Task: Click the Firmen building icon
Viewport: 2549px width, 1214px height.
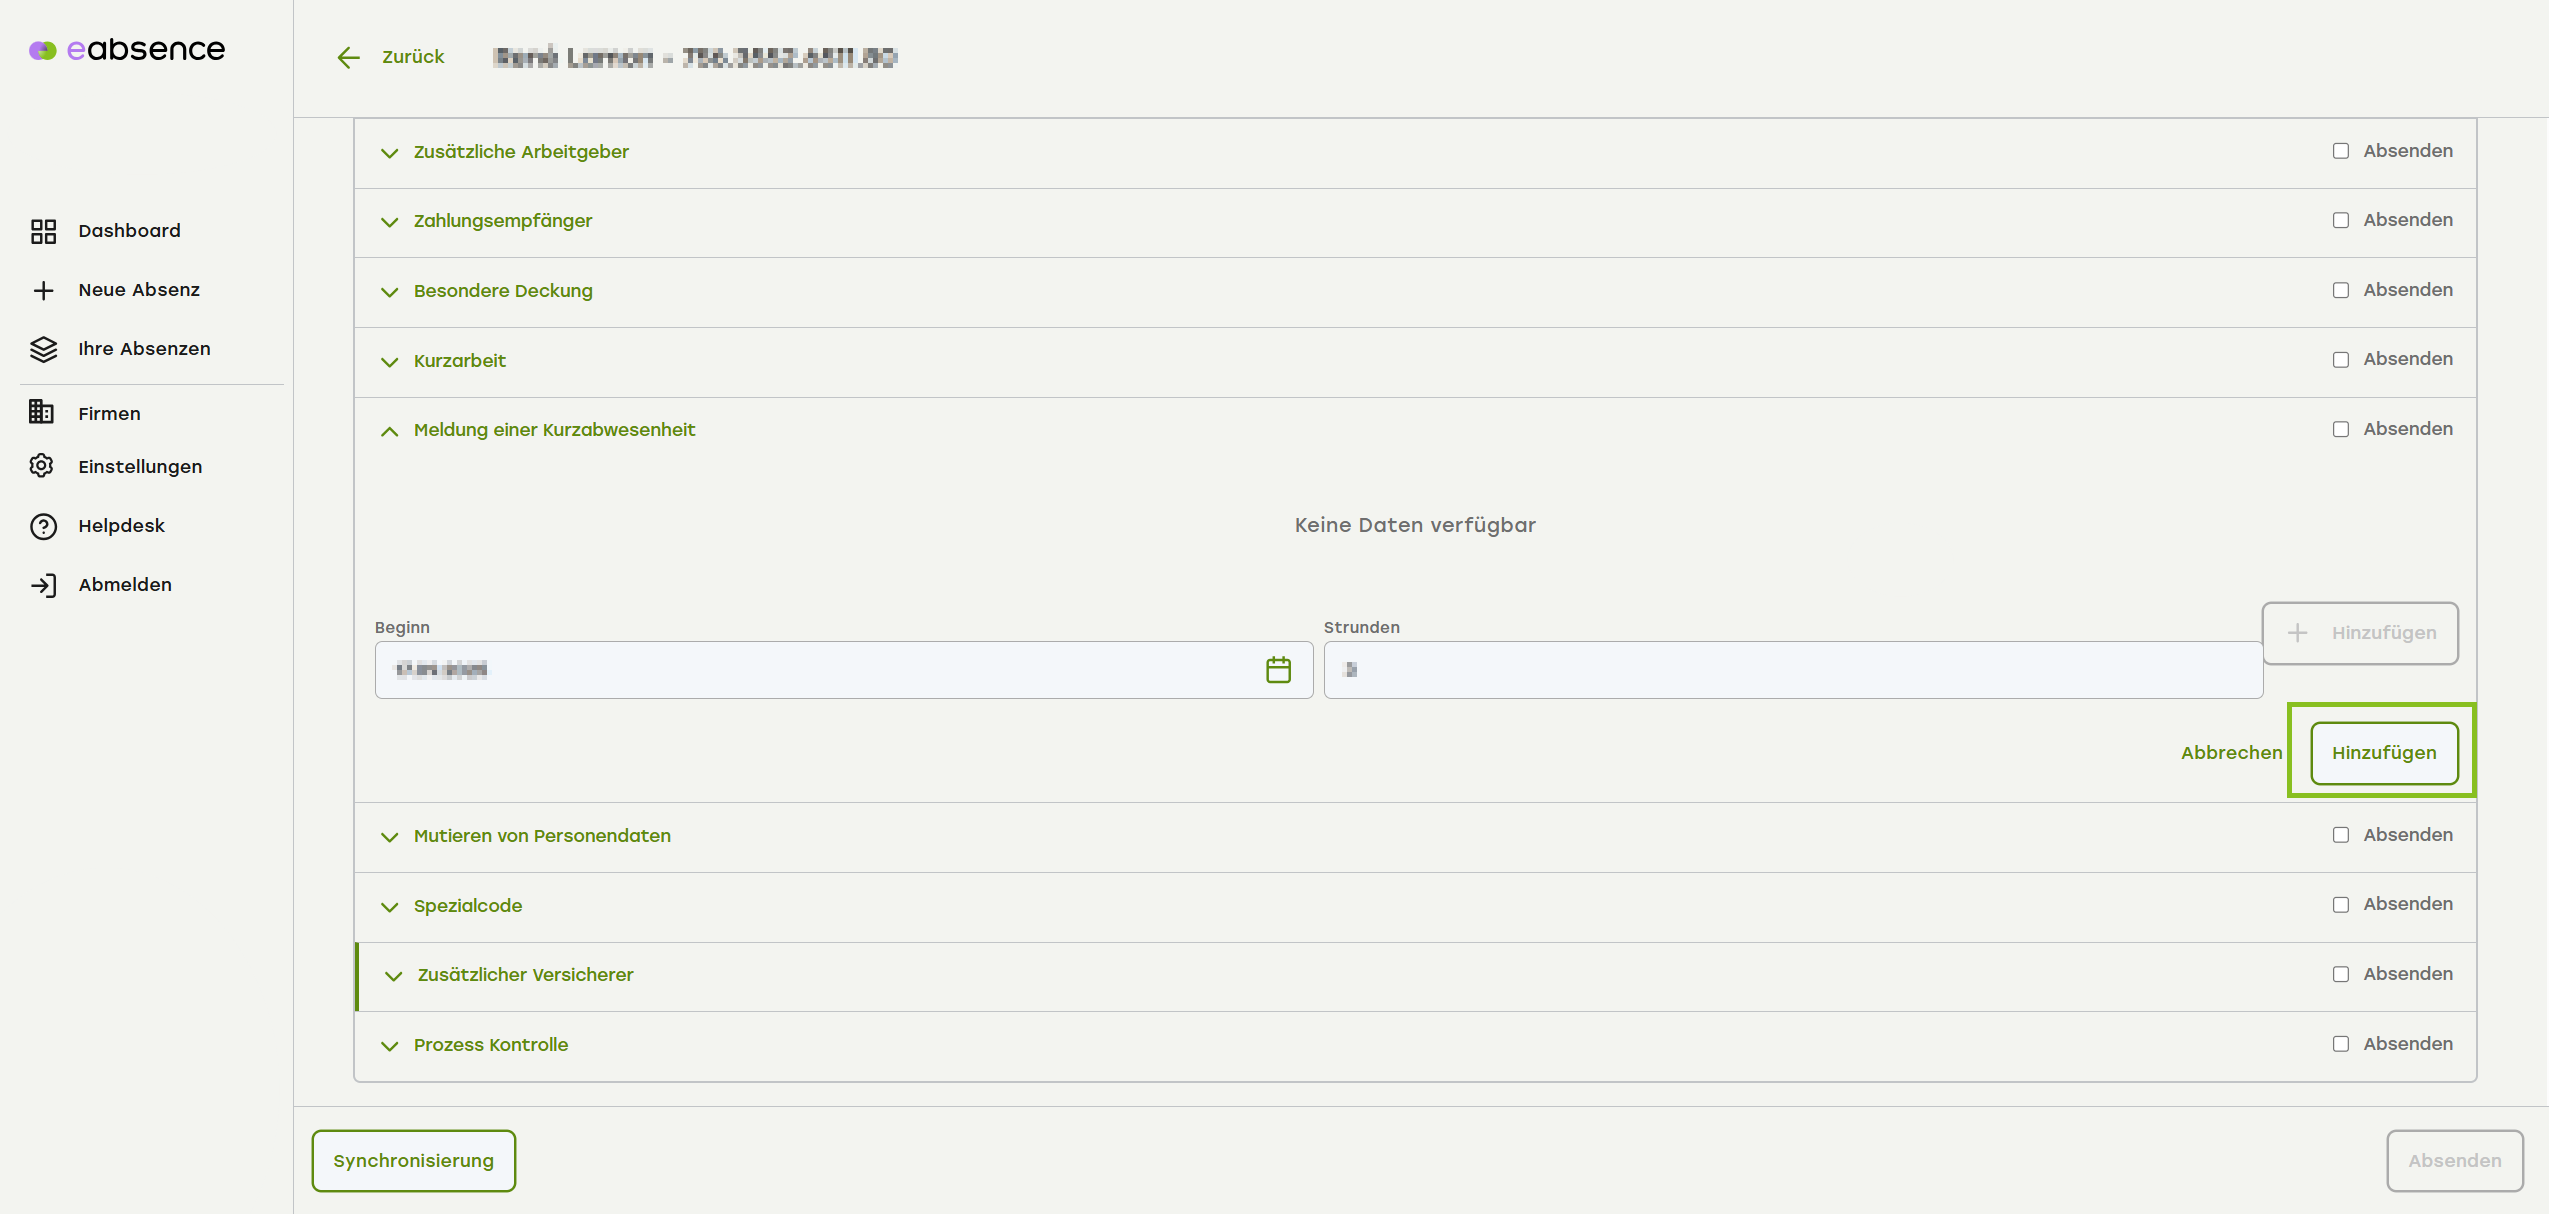Action: (x=42, y=412)
